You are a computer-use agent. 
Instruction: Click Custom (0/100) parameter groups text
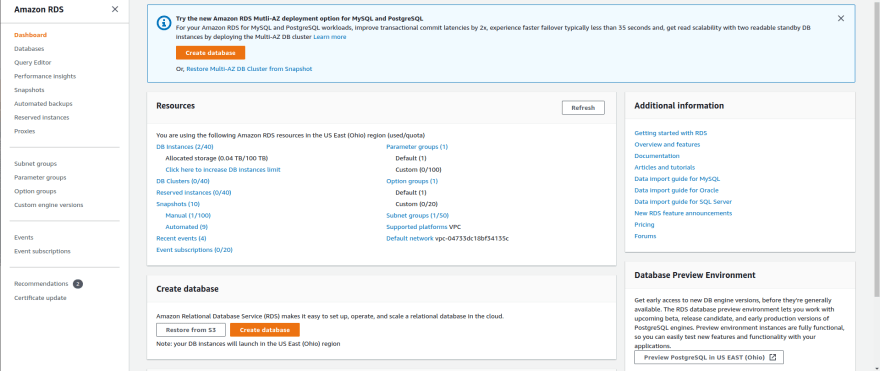[x=418, y=170]
